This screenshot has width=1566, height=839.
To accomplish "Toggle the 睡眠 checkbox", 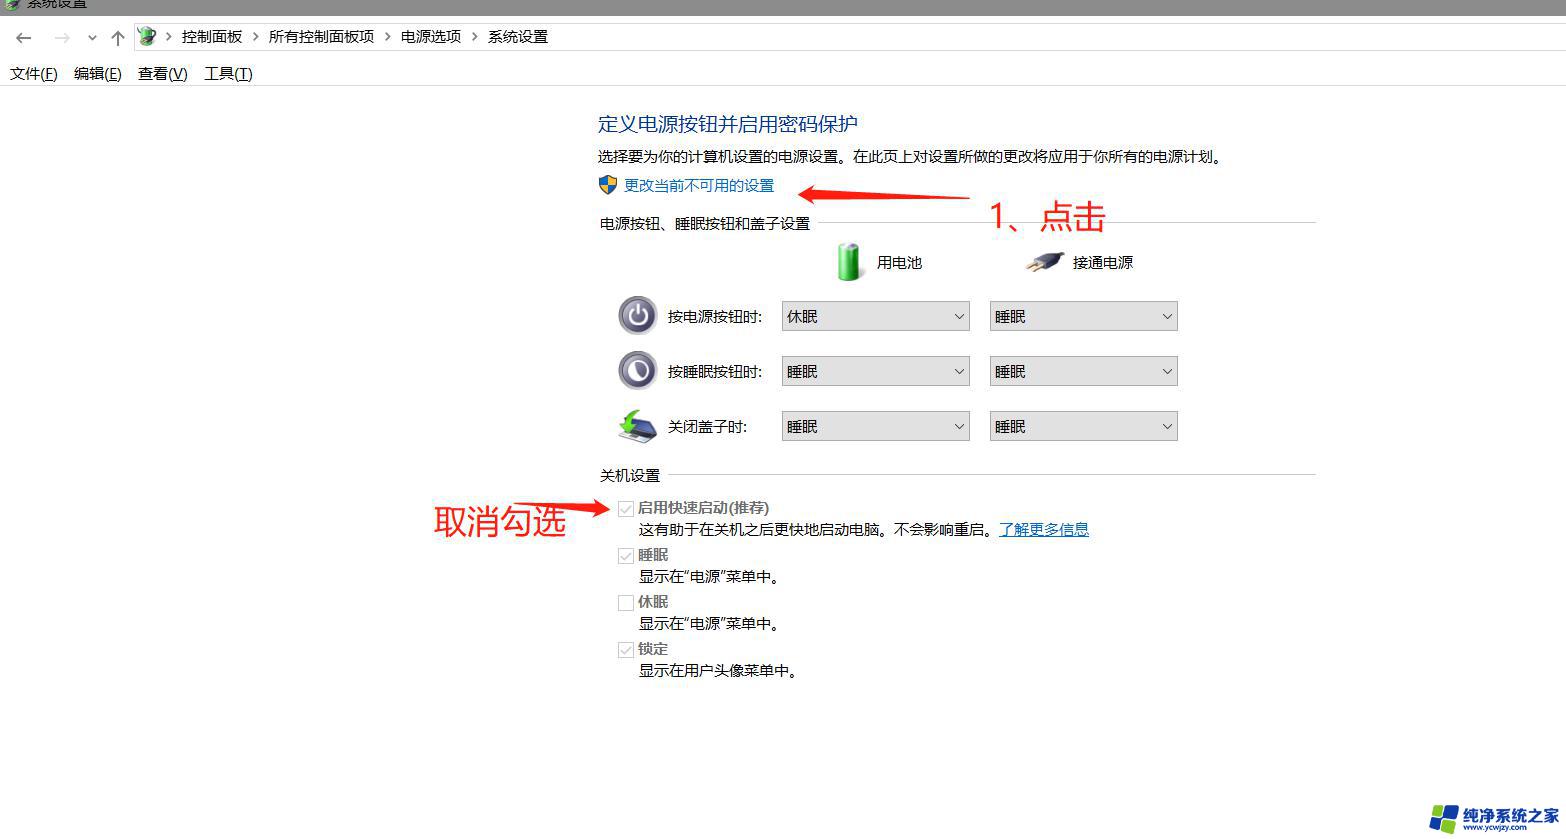I will 626,556.
